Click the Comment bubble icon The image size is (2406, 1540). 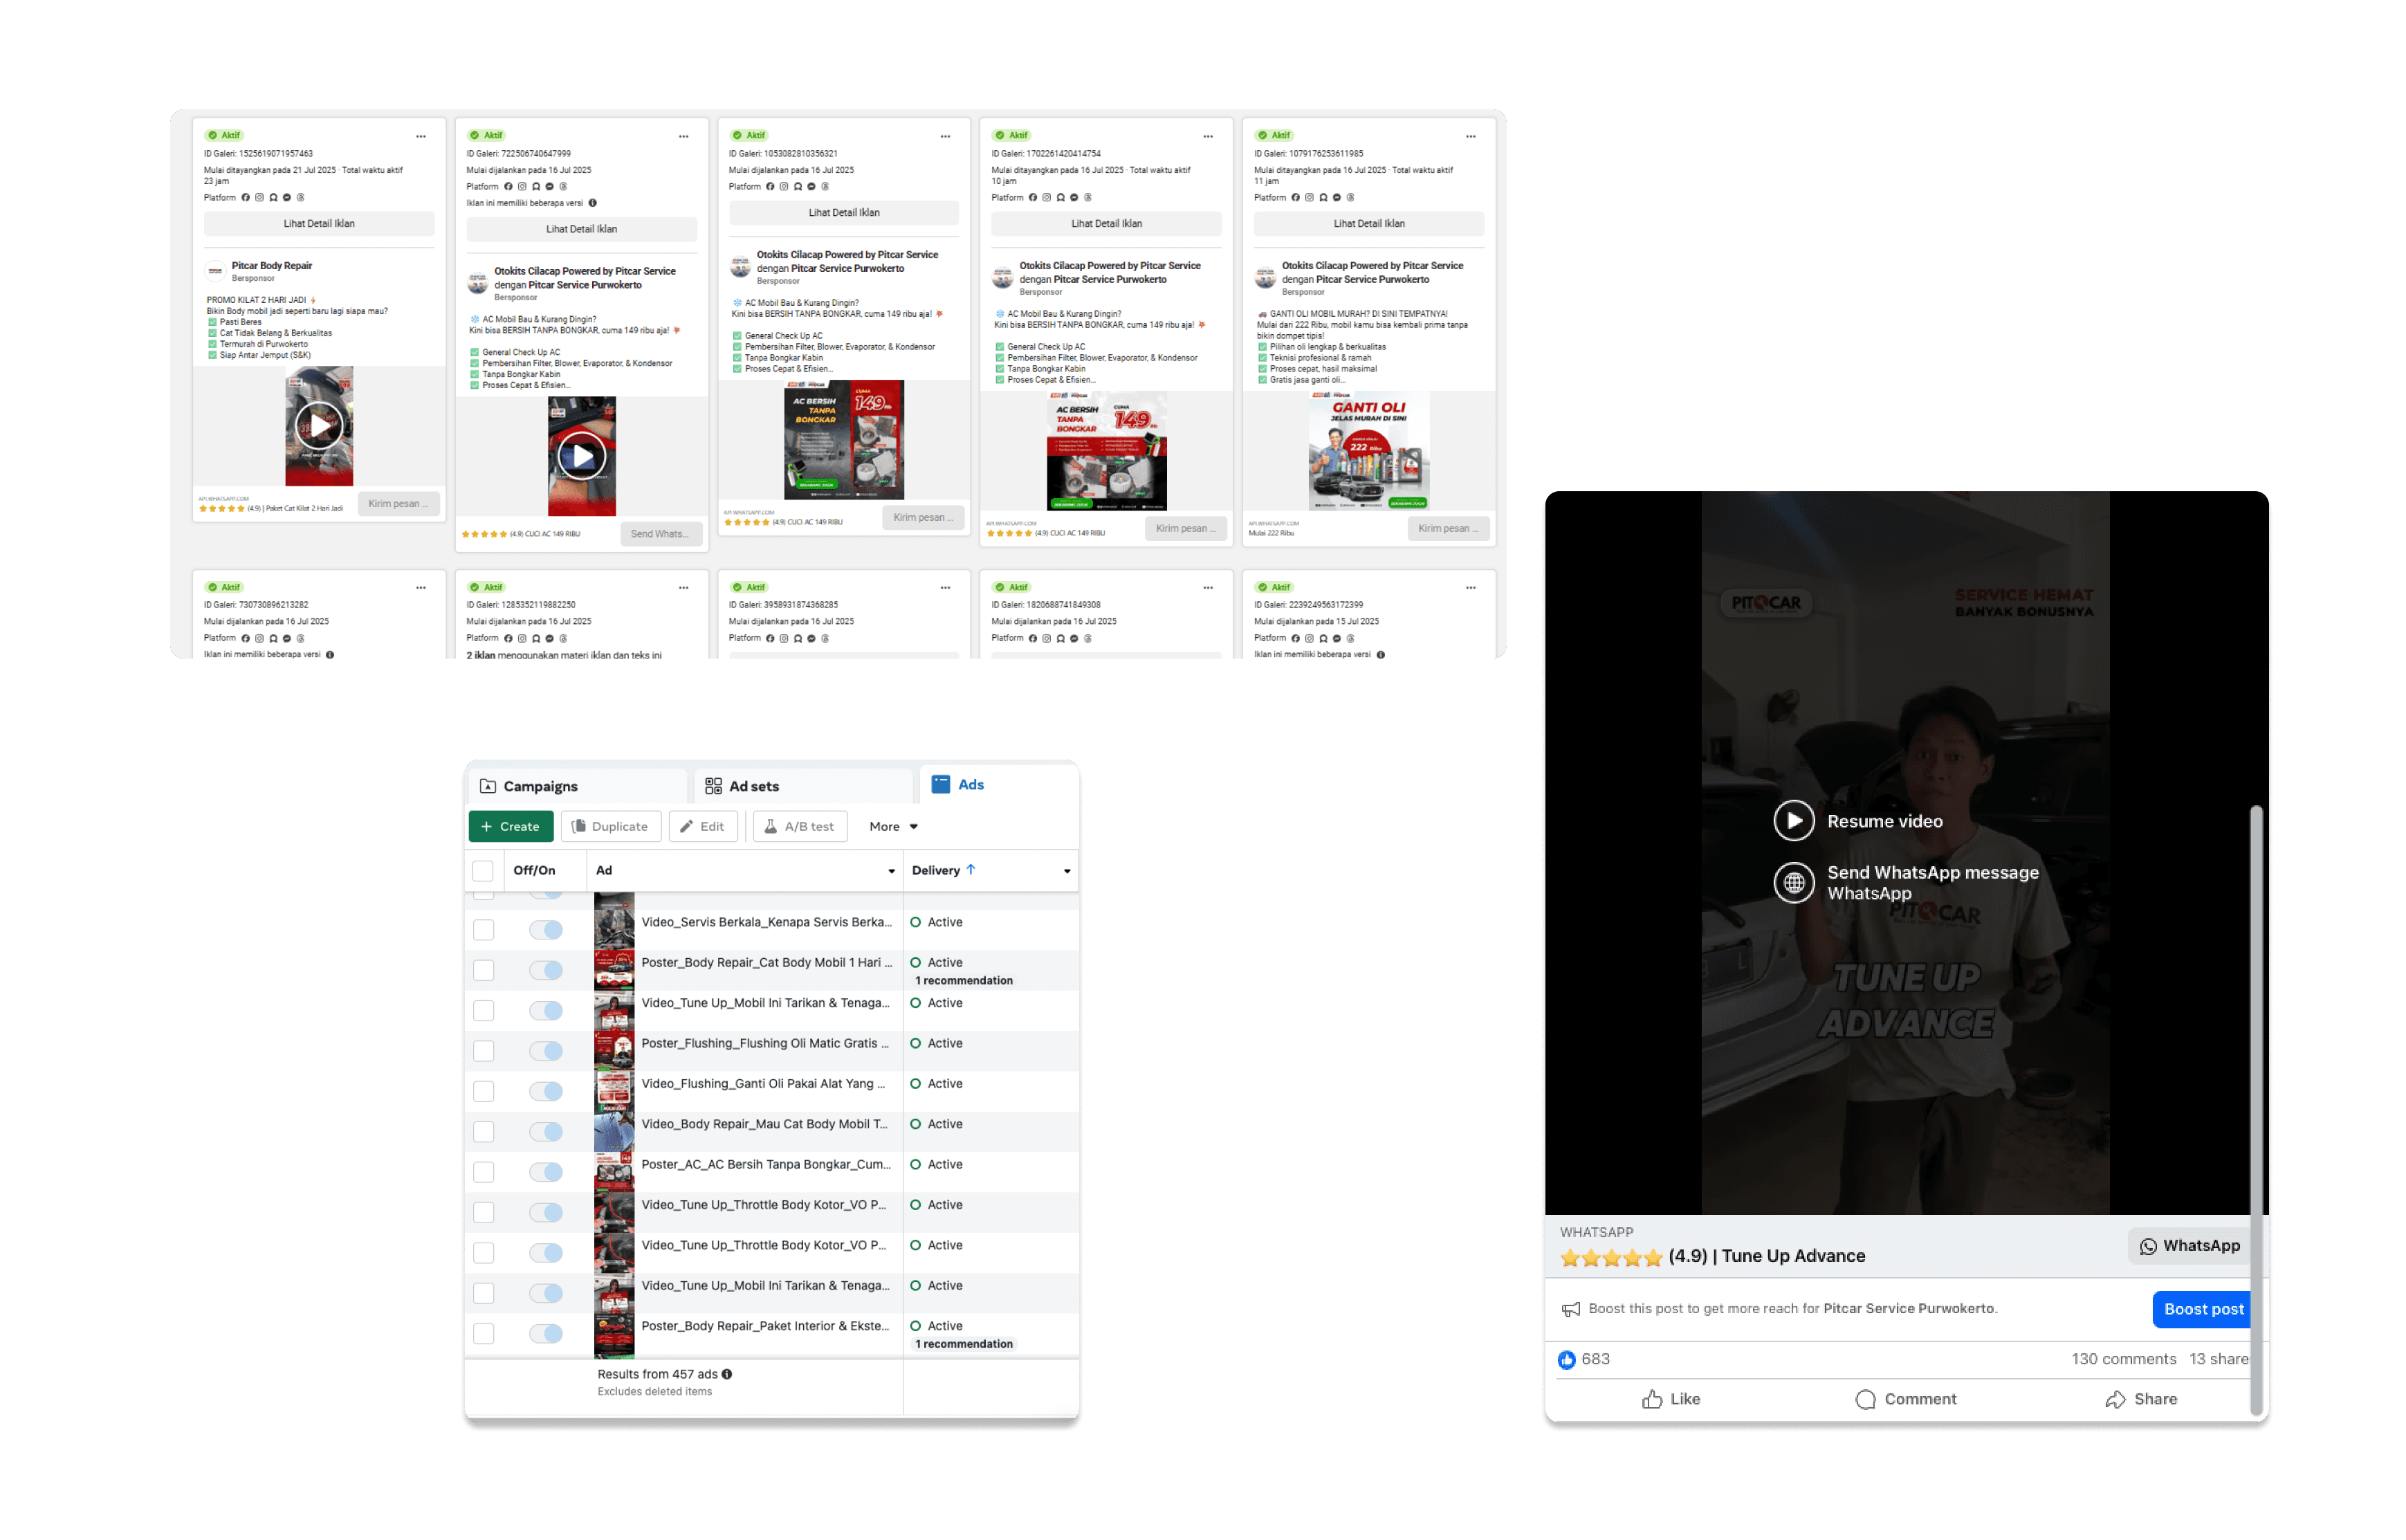pyautogui.click(x=1865, y=1399)
